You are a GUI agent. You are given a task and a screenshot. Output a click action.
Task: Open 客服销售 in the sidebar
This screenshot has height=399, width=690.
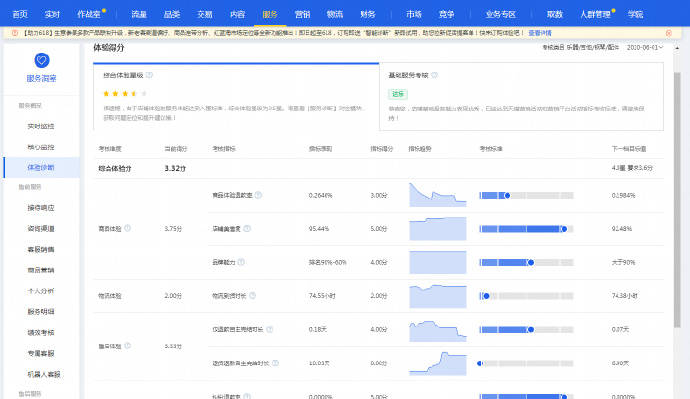point(40,249)
